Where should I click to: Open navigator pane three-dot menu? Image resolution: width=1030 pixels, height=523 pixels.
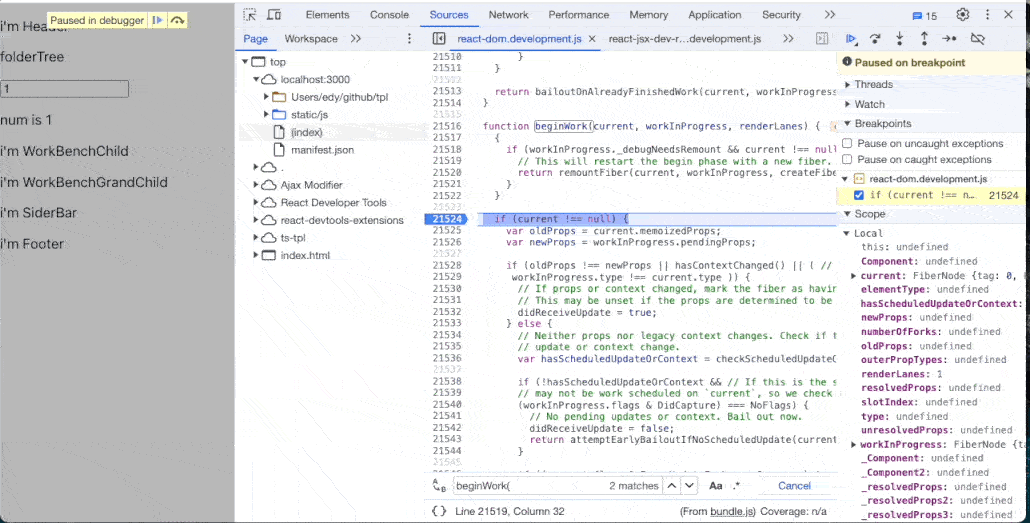click(x=409, y=39)
